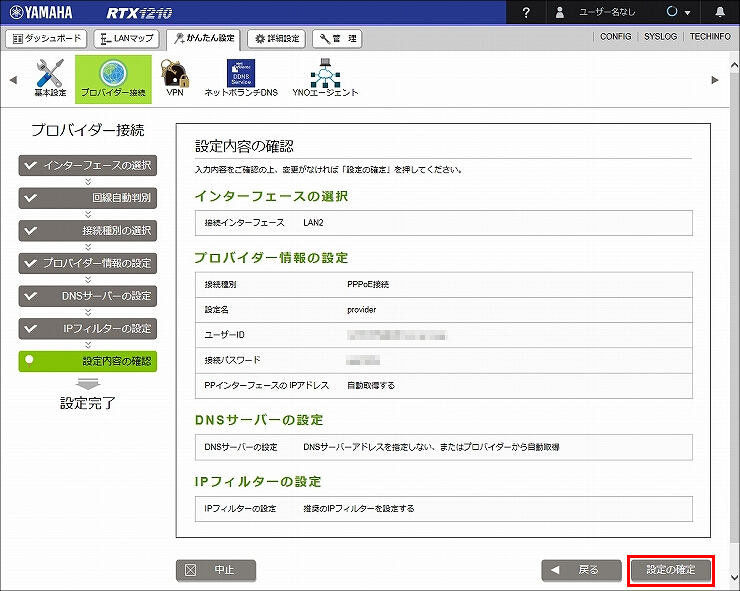This screenshot has height=591, width=740.
Task: Go to IPフィルターの設定 step
Action: (88, 329)
